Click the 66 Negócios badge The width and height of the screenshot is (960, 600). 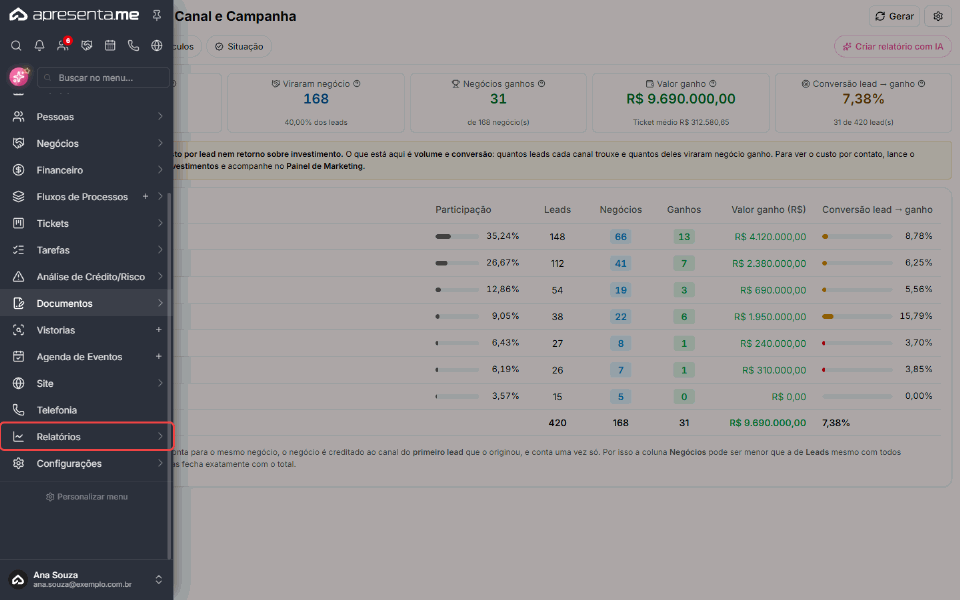click(620, 237)
